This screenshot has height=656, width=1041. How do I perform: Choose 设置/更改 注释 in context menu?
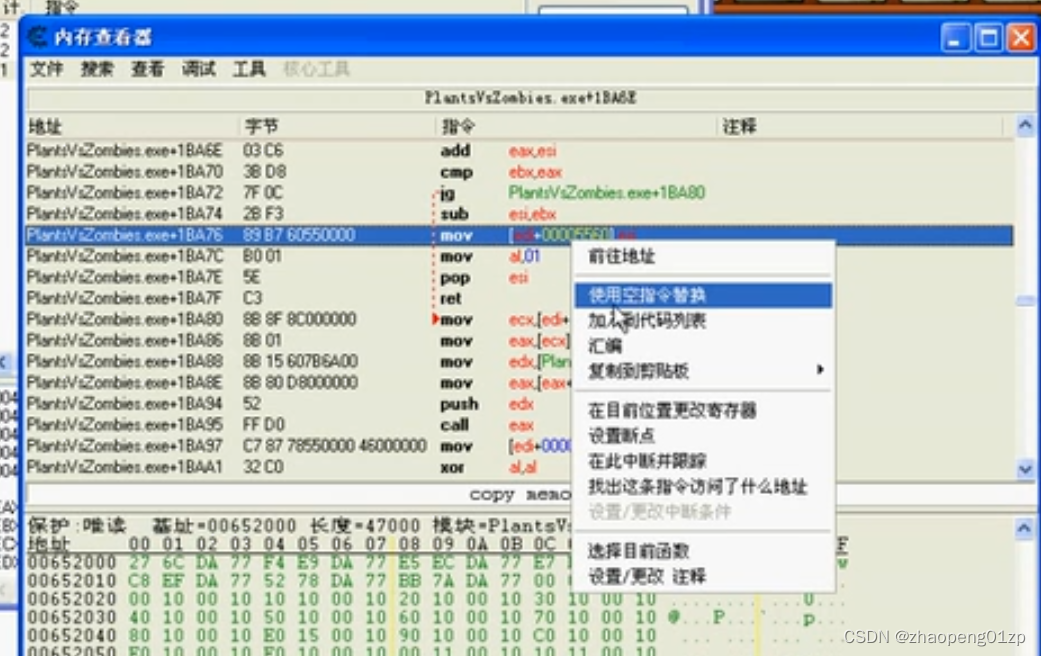pos(703,576)
